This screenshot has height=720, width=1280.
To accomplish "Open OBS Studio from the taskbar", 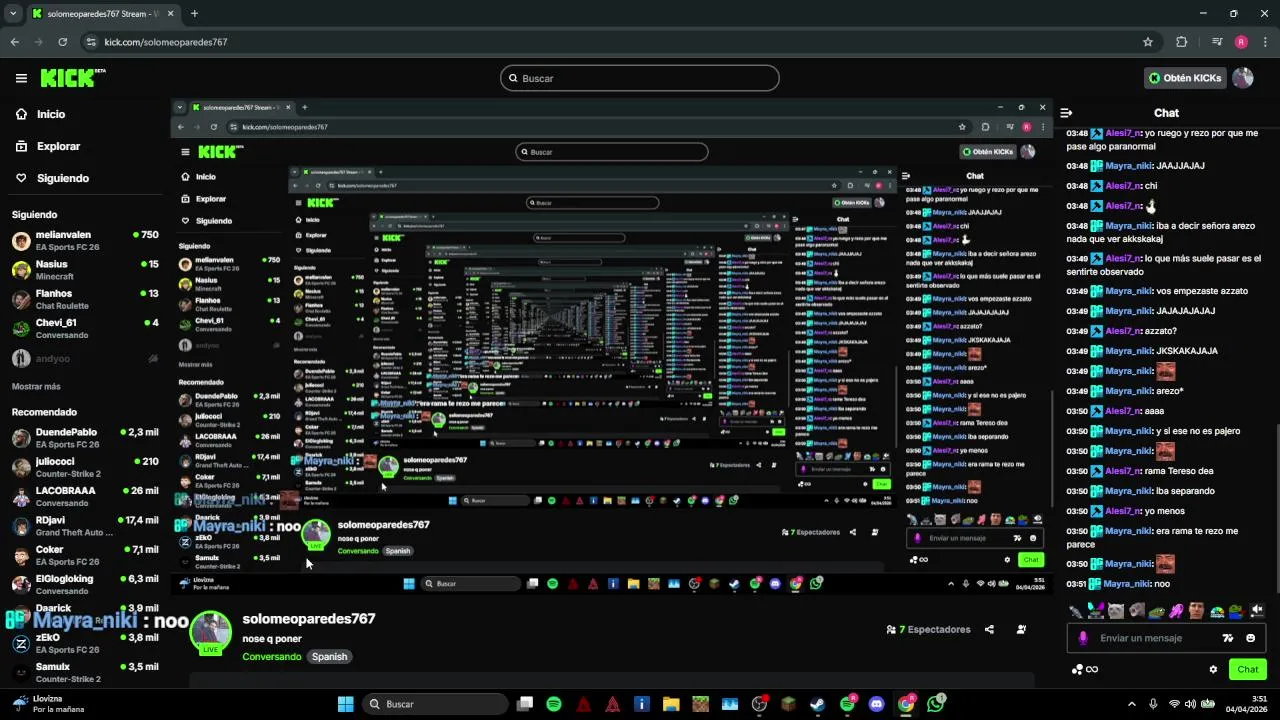I will (x=759, y=704).
